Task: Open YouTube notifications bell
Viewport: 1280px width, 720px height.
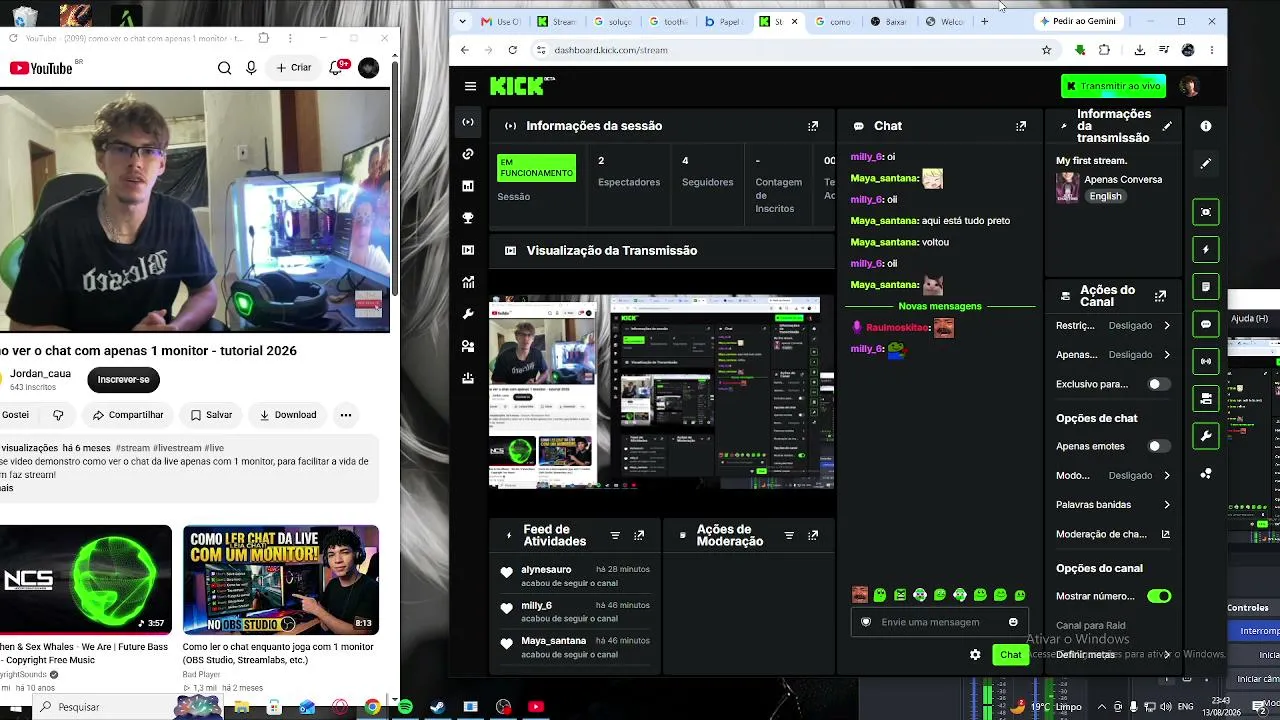Action: coord(338,68)
